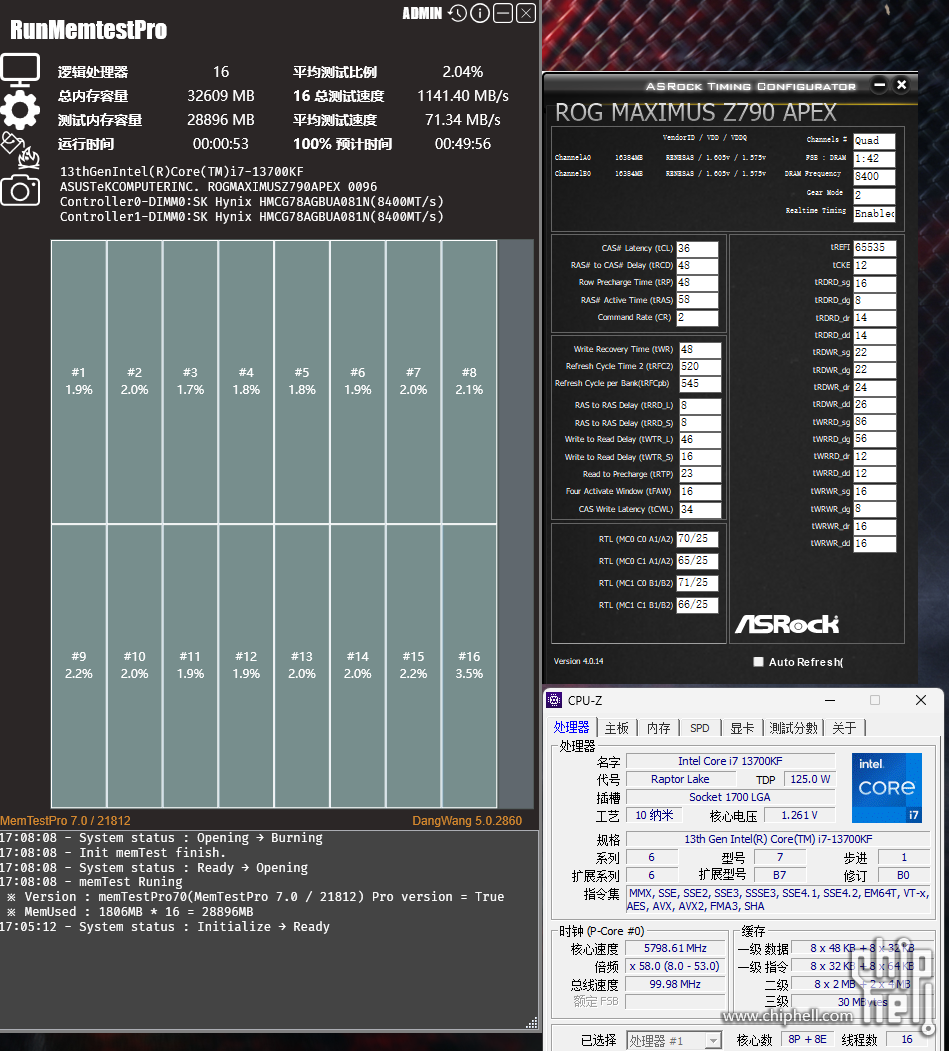Click the tRRD_L value field

(700, 406)
